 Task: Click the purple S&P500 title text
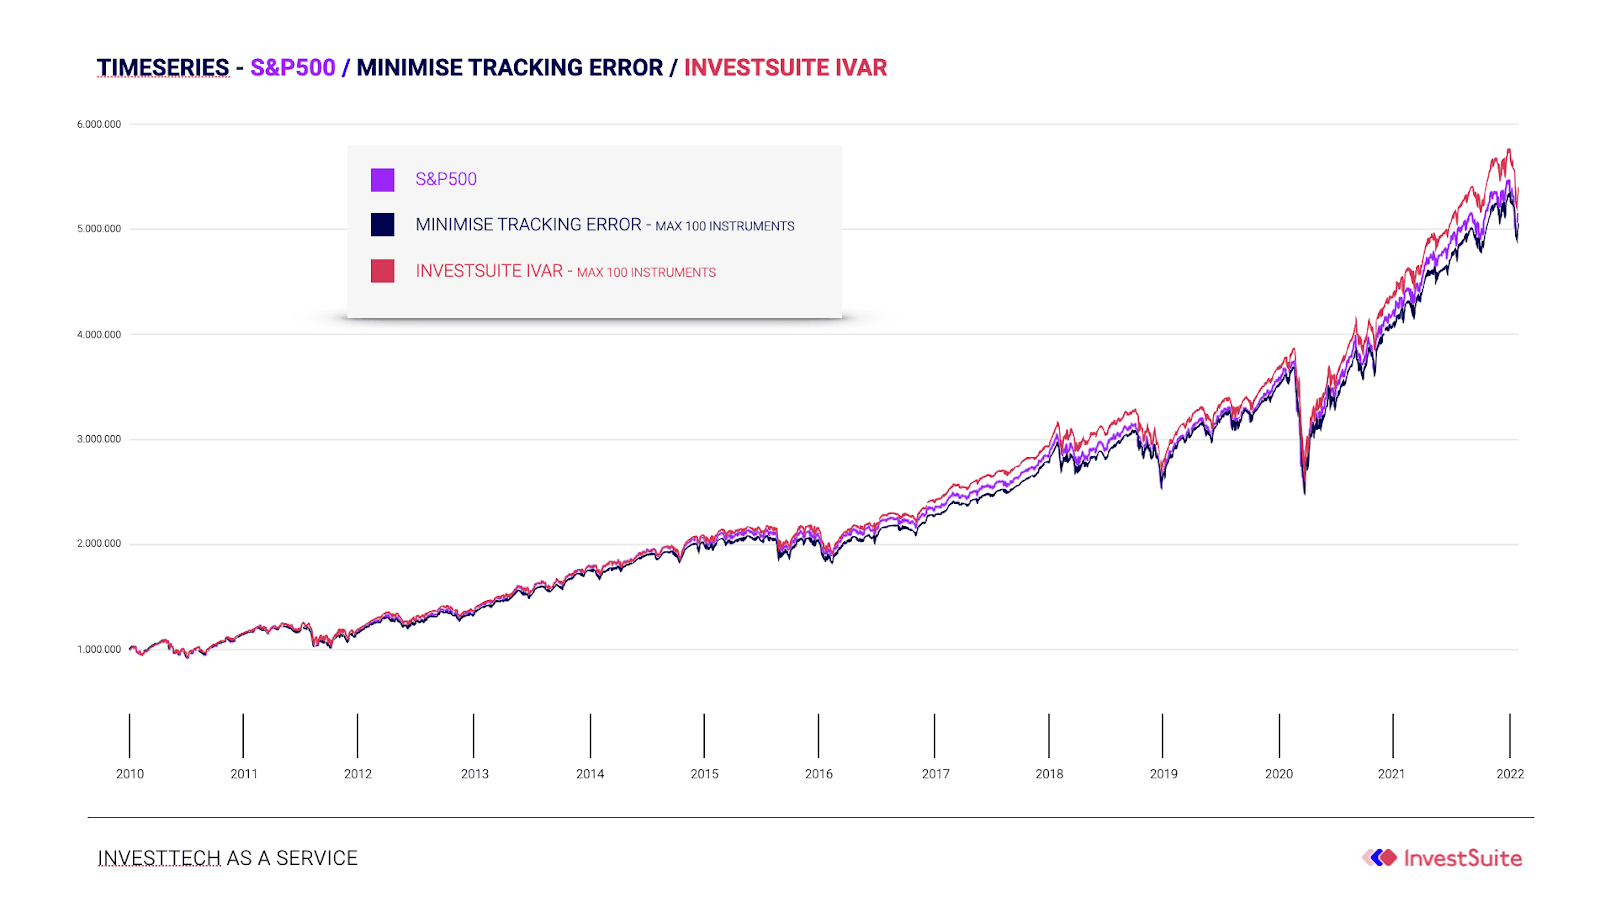[293, 67]
